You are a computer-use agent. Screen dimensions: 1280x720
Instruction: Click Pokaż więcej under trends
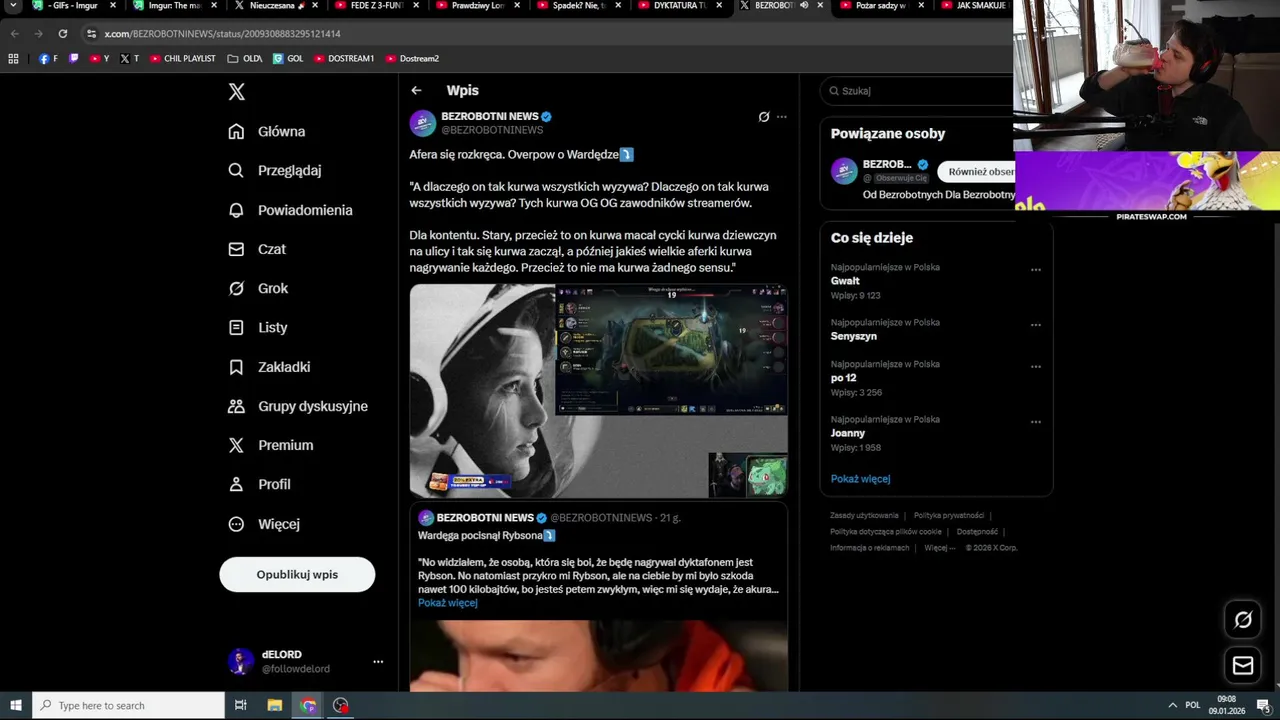click(x=860, y=479)
